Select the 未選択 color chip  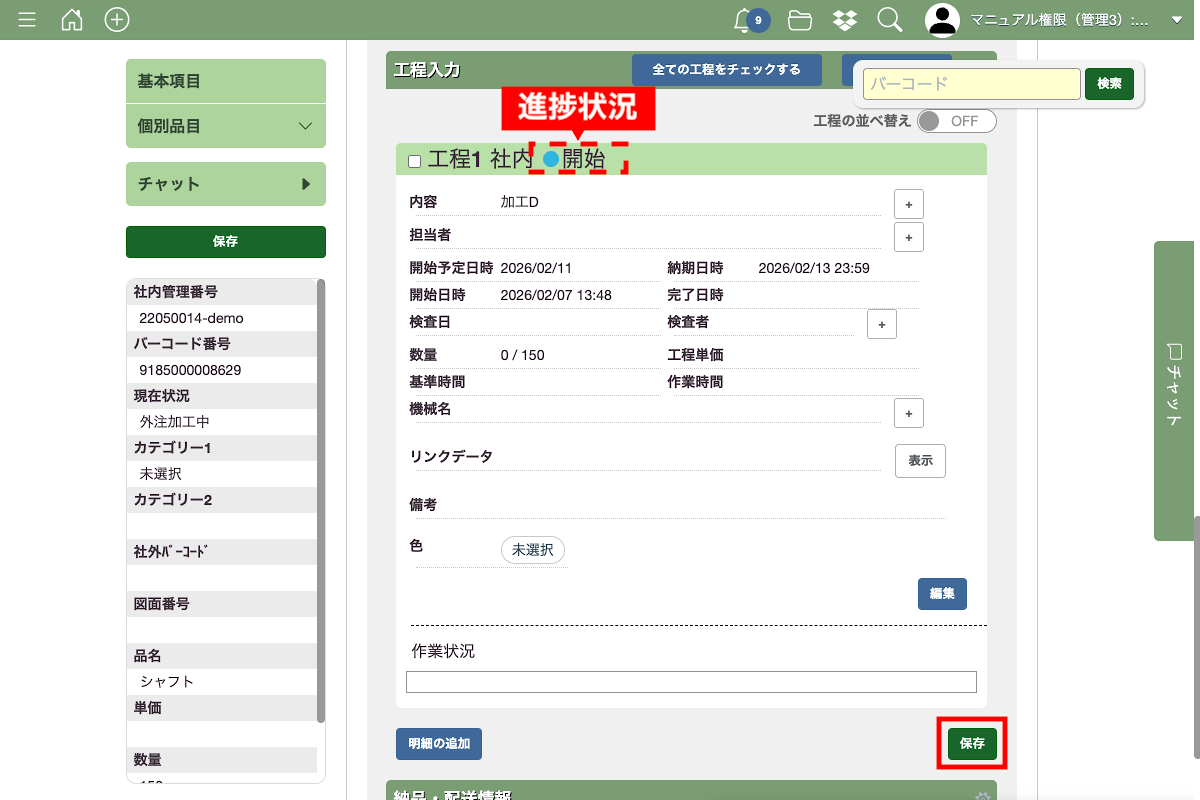(x=533, y=550)
